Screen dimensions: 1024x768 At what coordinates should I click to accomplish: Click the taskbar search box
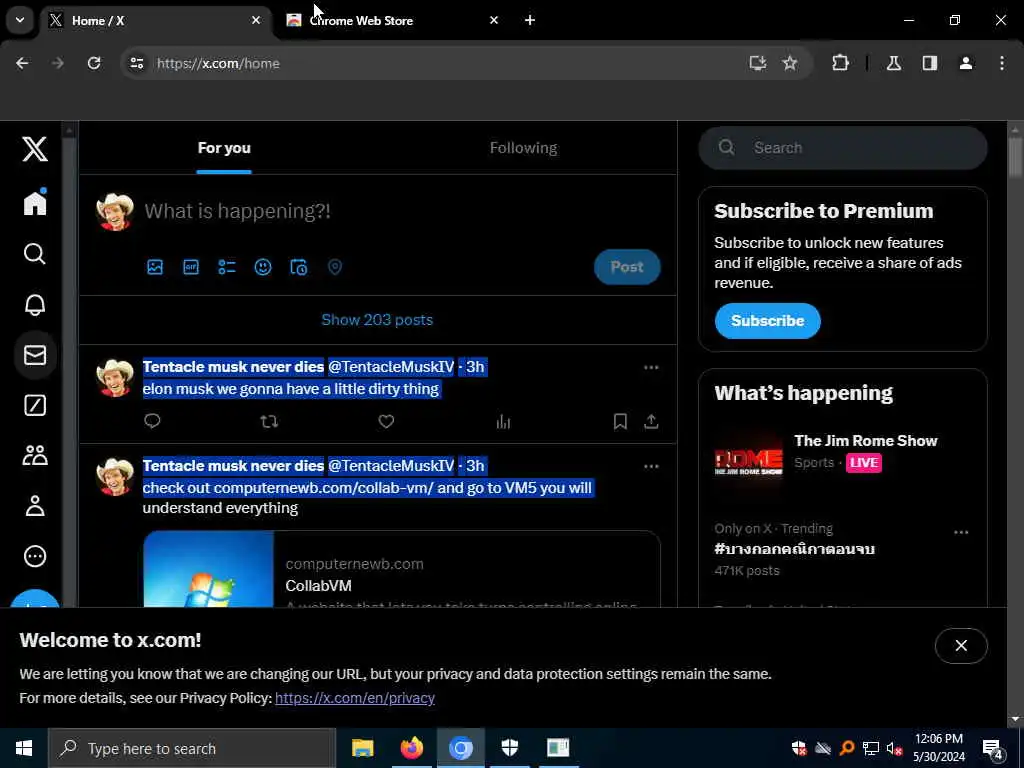[192, 748]
